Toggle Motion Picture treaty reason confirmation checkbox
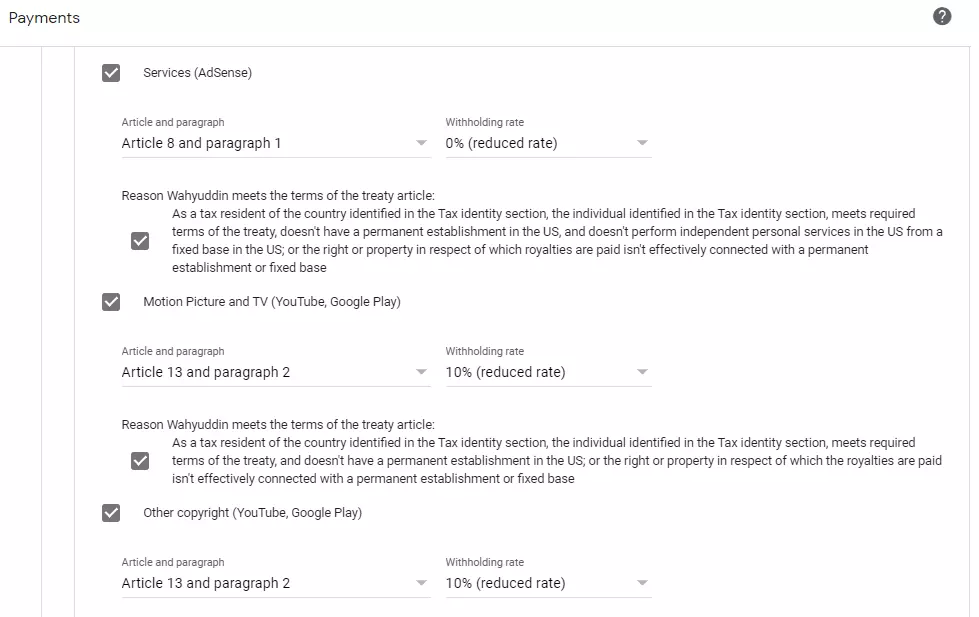The image size is (979, 617). tap(140, 462)
